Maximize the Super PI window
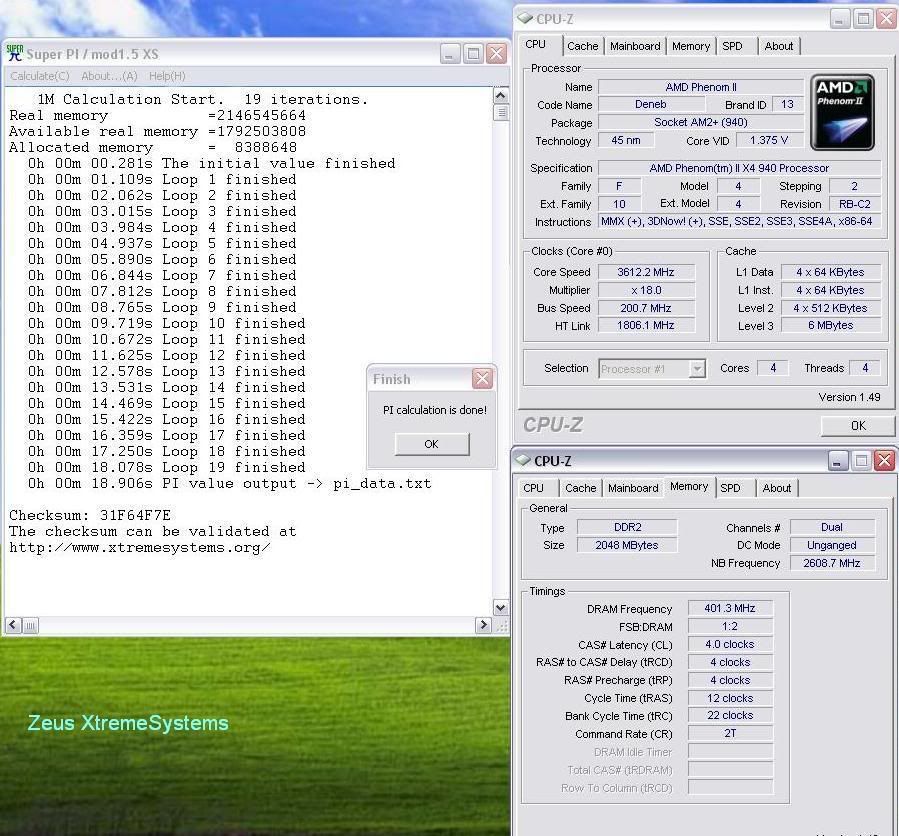The image size is (899, 836). 473,54
